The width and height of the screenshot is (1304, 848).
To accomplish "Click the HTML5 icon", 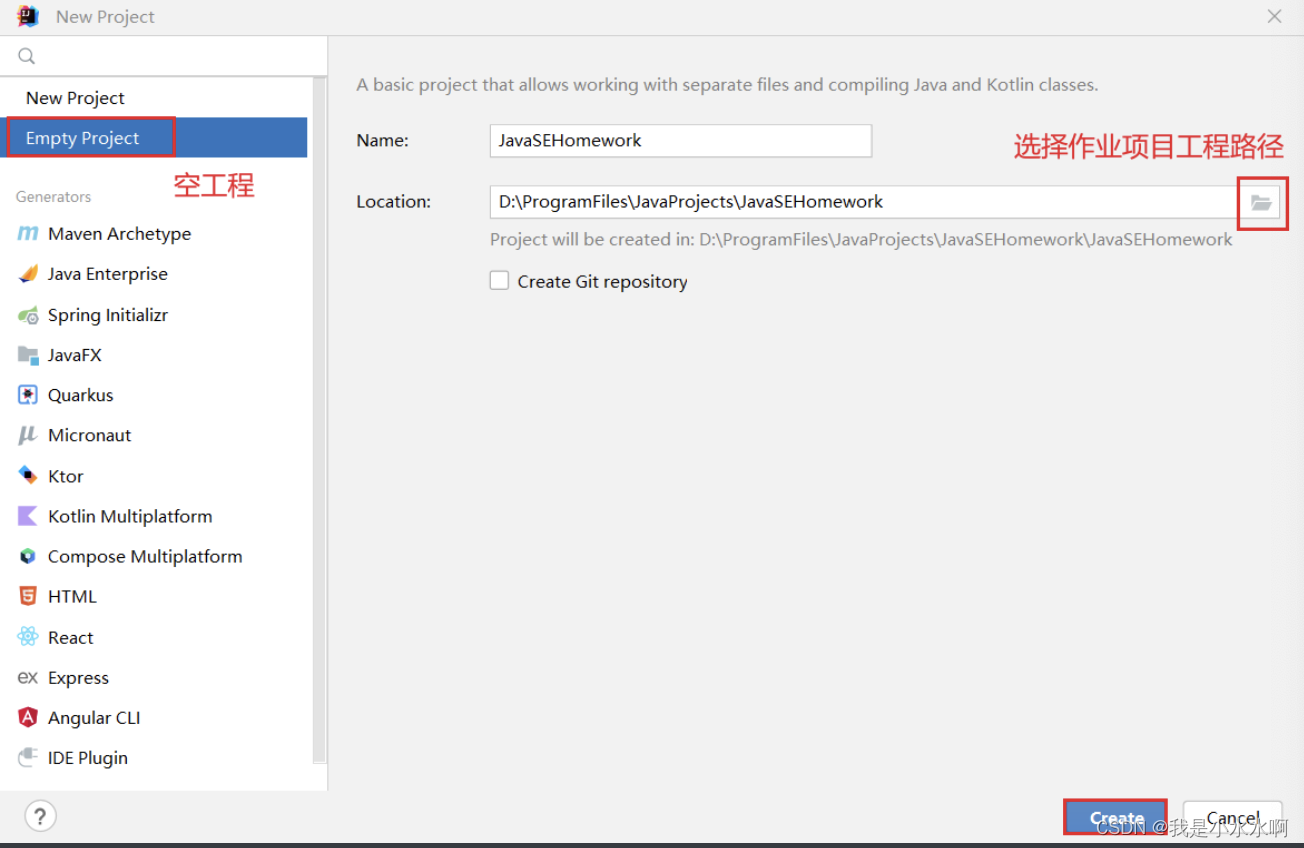I will pyautogui.click(x=28, y=596).
